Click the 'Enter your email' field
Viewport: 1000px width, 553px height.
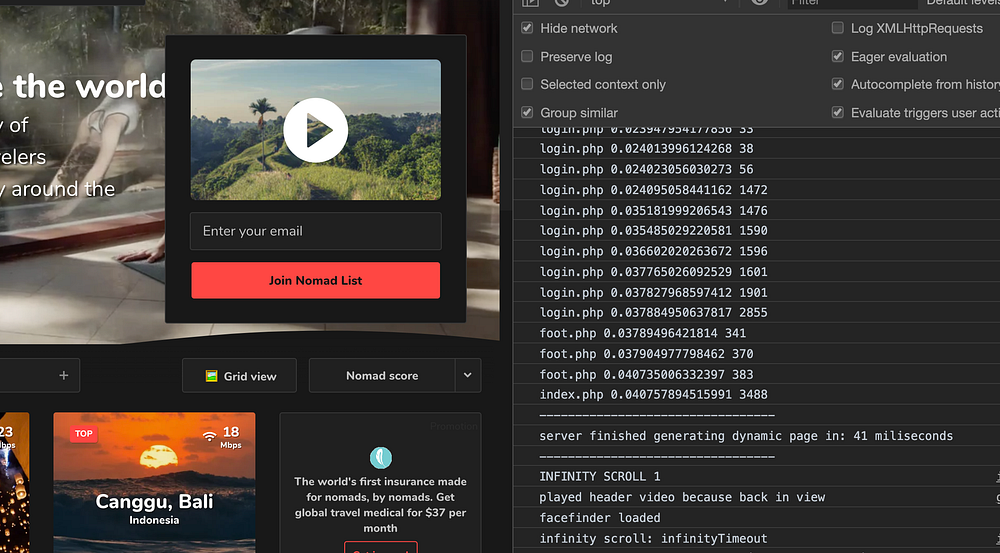click(x=316, y=231)
